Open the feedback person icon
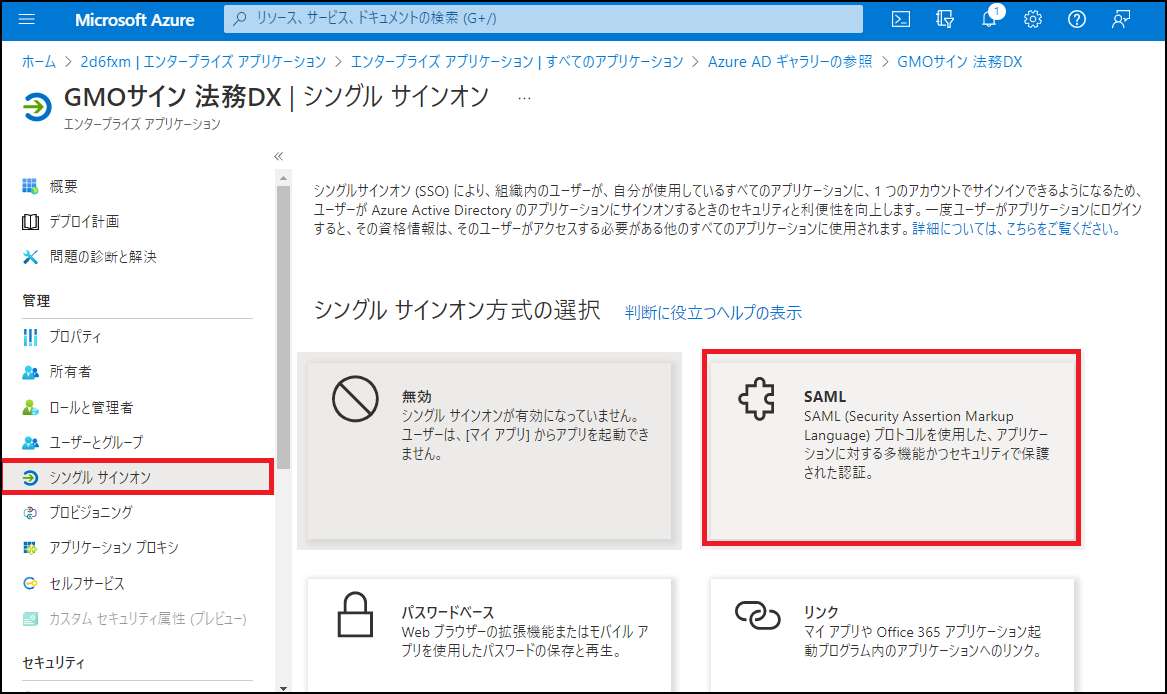1167x694 pixels. pyautogui.click(x=1121, y=19)
